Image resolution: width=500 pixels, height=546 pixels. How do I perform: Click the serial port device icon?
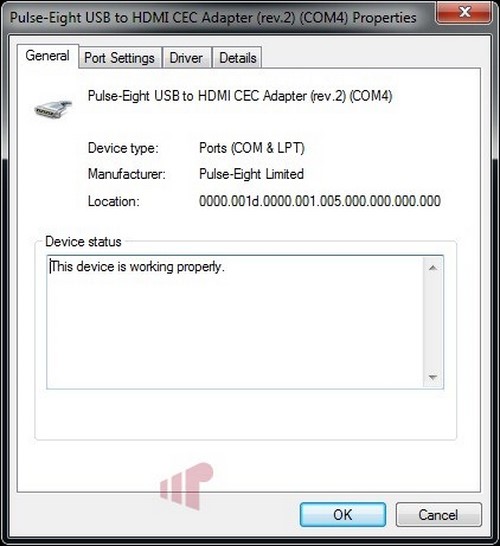53,109
